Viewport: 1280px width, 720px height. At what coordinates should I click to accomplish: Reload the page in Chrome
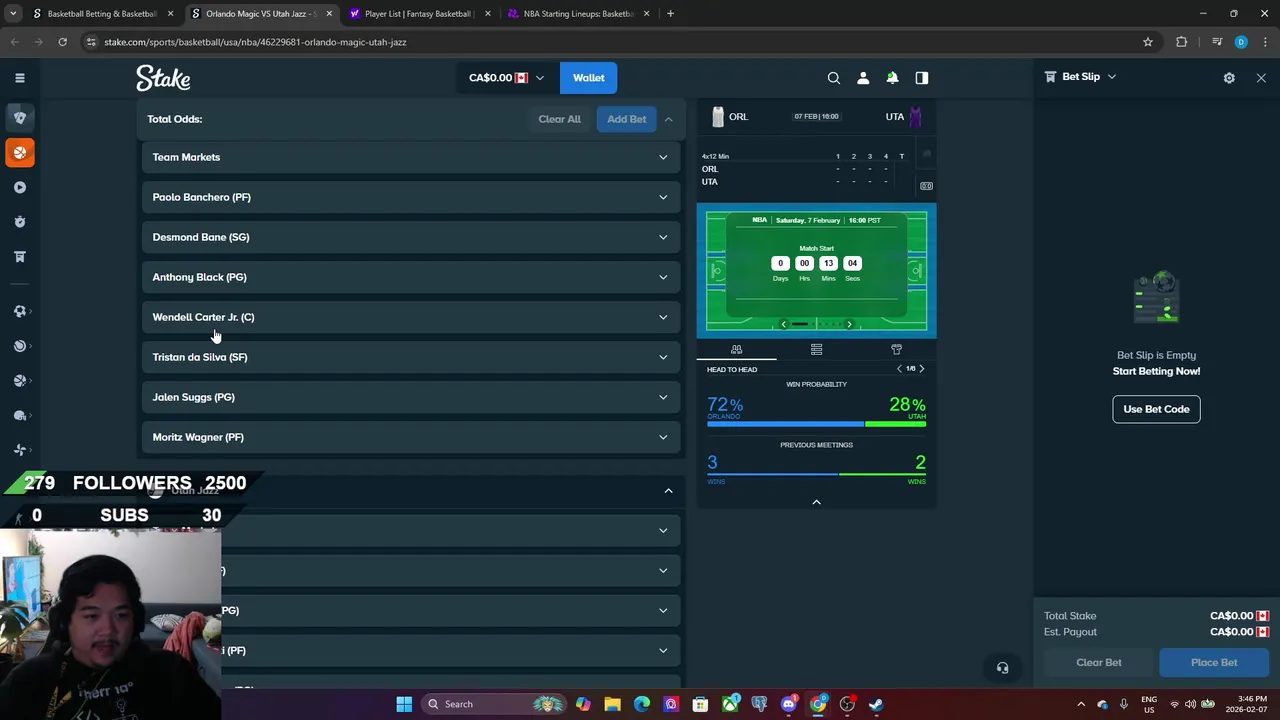62,42
